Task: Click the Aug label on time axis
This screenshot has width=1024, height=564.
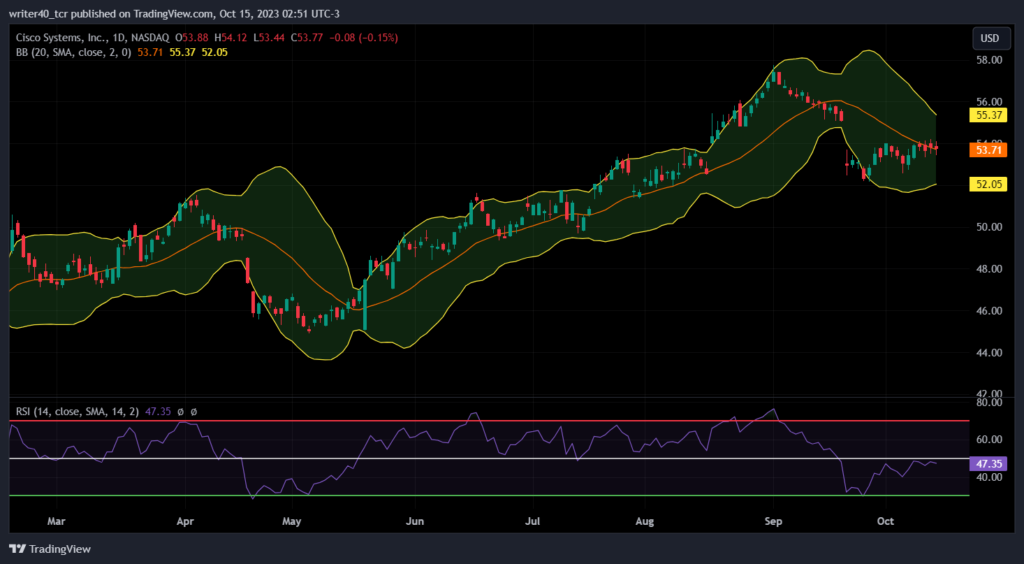Action: 645,522
